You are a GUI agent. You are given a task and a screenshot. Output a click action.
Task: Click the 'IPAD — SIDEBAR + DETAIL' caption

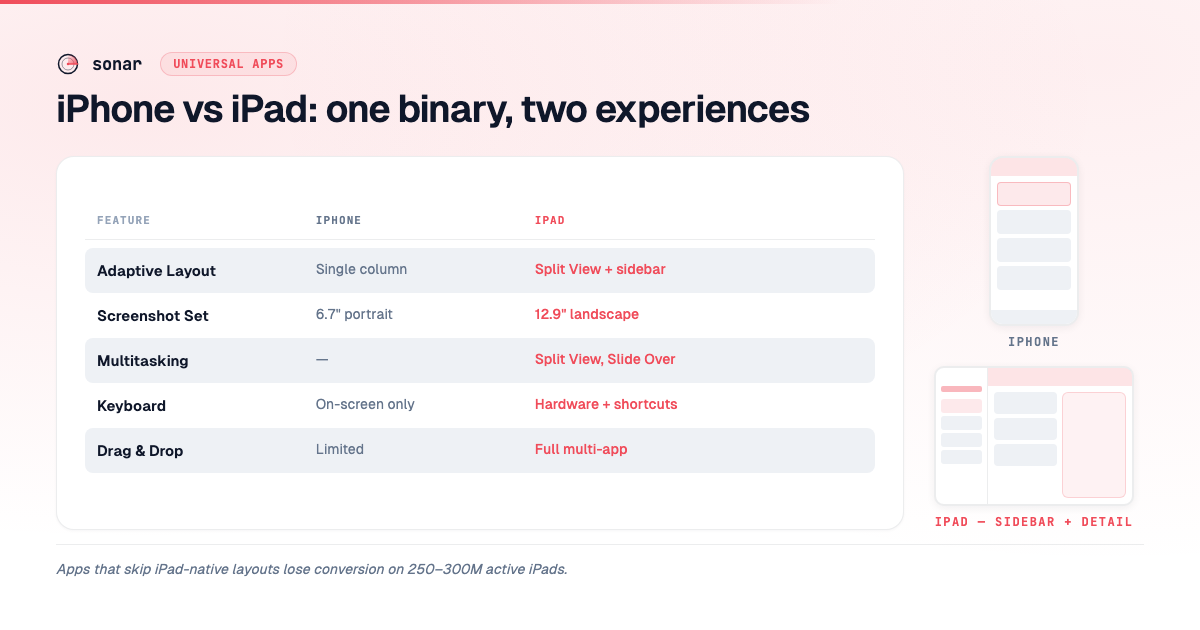(x=1034, y=522)
